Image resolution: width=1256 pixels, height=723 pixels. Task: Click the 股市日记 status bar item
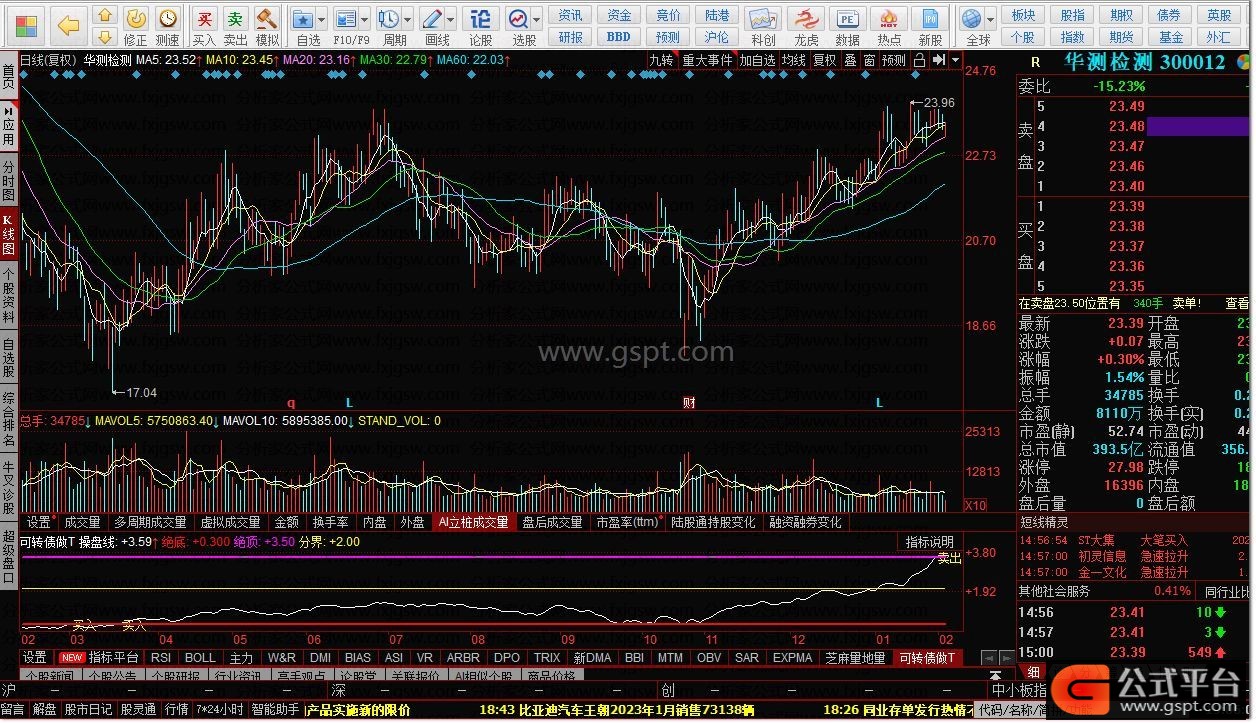89,710
